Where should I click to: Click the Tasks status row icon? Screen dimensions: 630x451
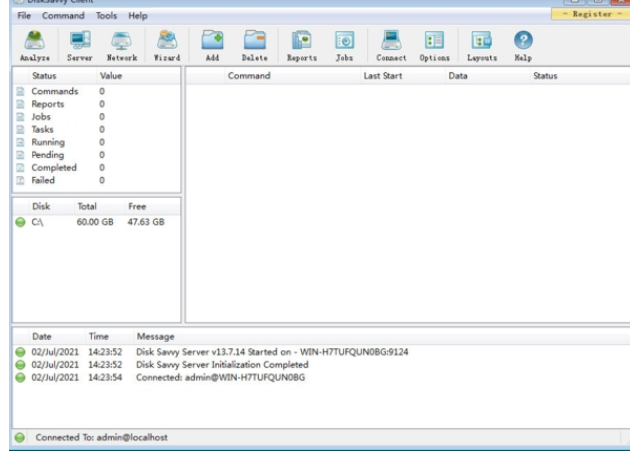click(x=20, y=130)
